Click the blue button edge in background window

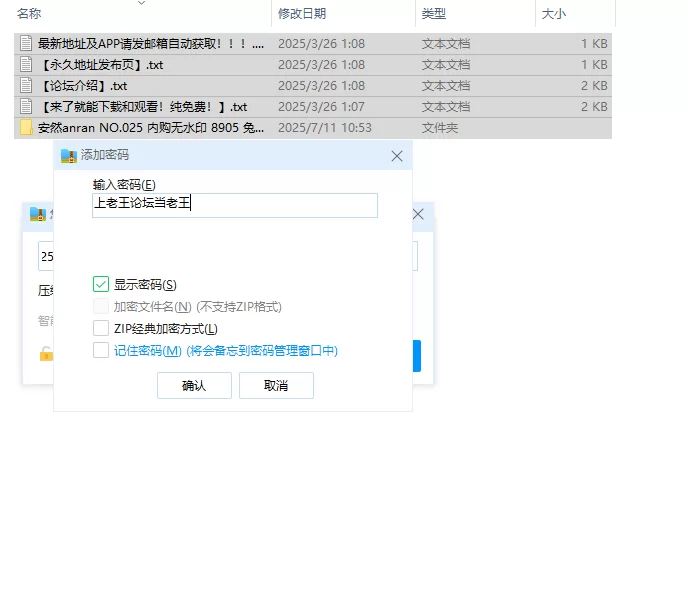pyautogui.click(x=417, y=356)
